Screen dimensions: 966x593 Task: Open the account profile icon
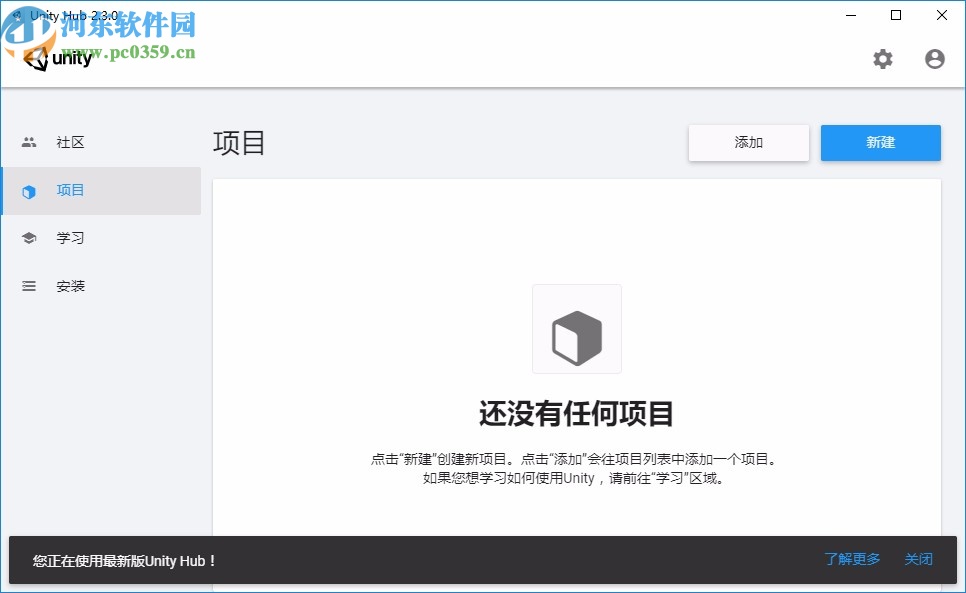(935, 59)
